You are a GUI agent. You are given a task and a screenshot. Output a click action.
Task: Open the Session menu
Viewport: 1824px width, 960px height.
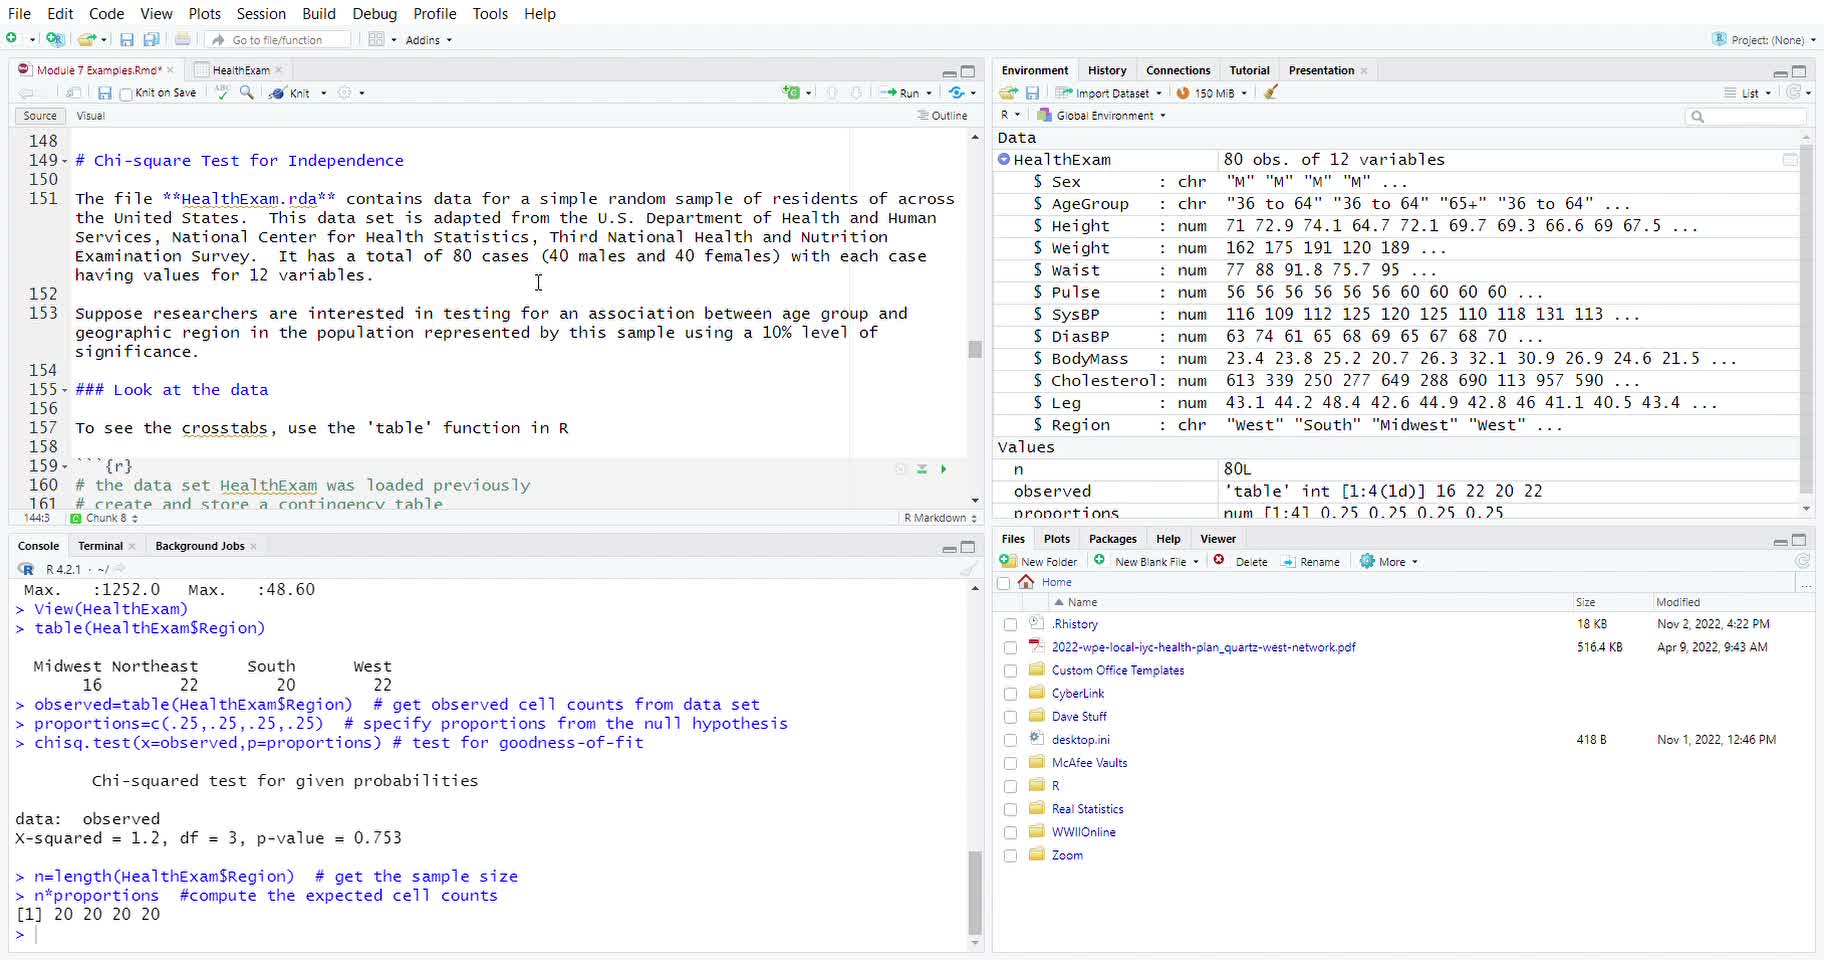(261, 14)
